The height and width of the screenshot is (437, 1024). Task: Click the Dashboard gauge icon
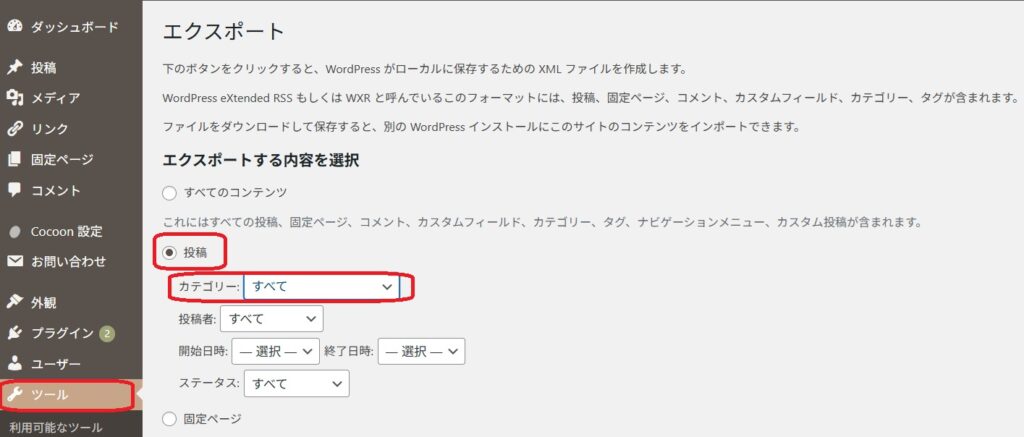[x=14, y=26]
